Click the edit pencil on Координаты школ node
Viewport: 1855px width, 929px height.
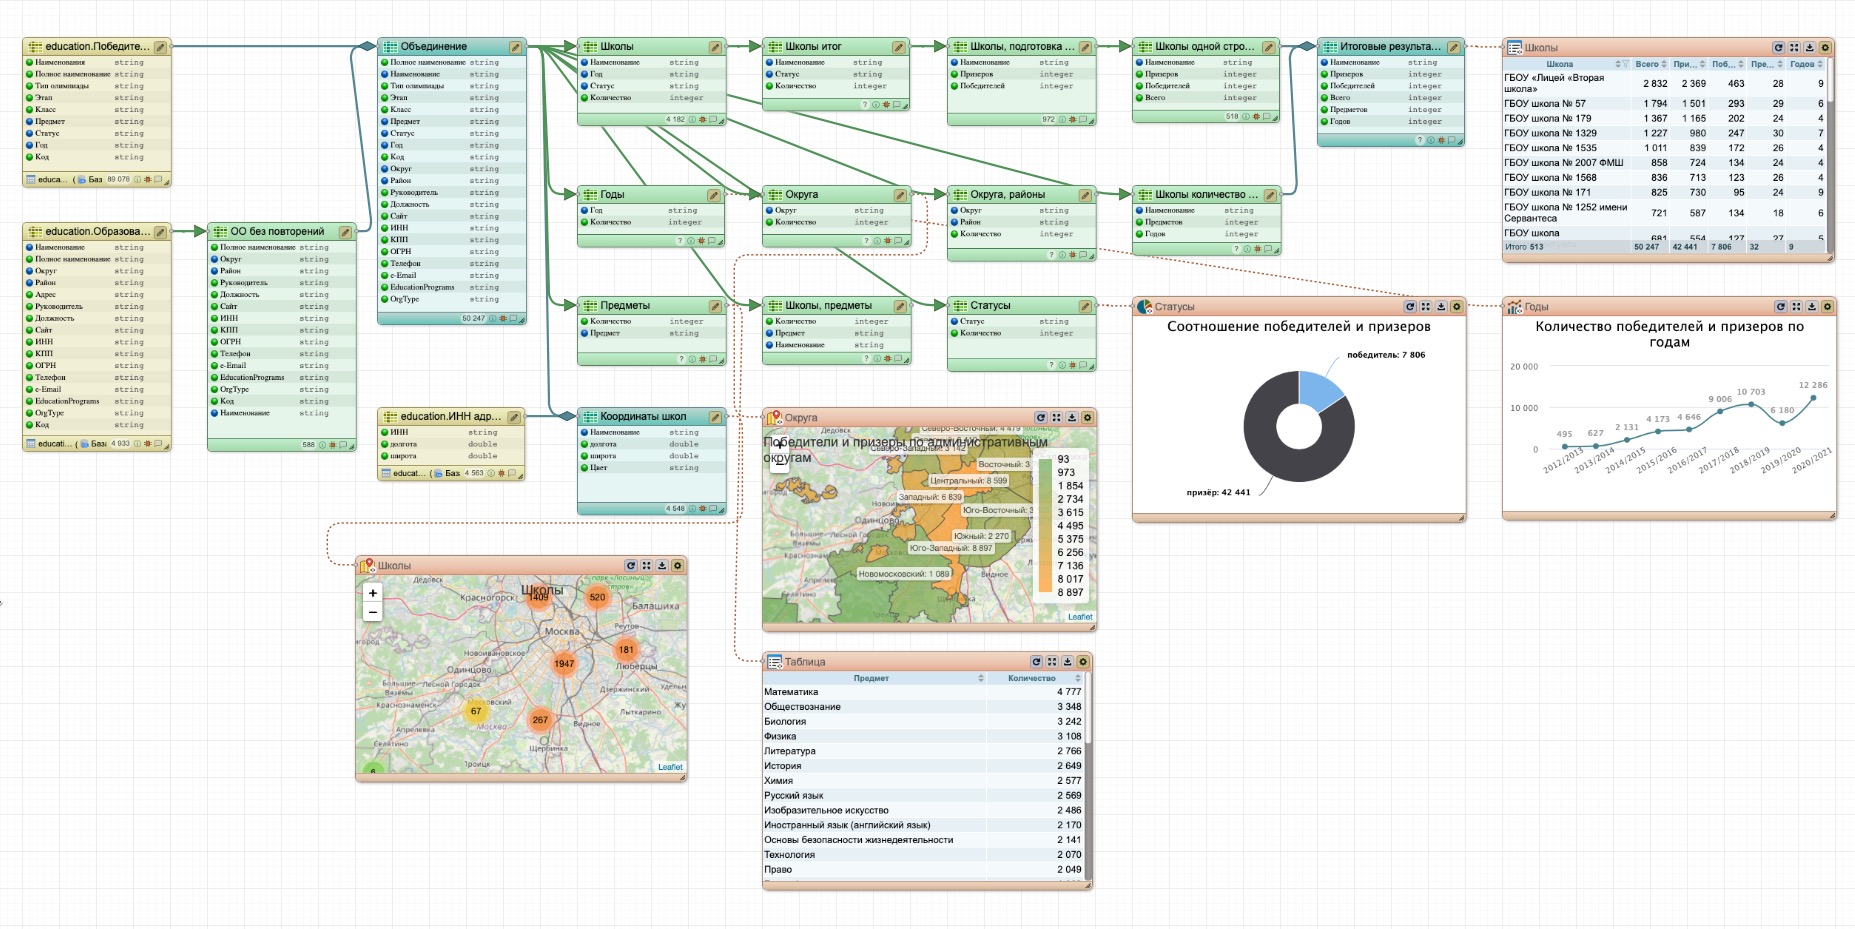click(x=715, y=417)
